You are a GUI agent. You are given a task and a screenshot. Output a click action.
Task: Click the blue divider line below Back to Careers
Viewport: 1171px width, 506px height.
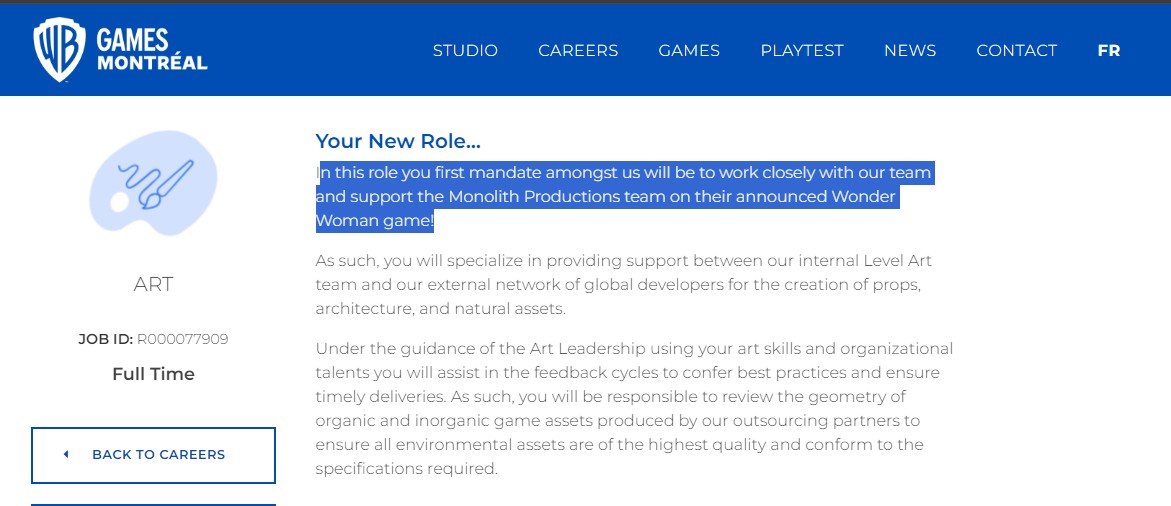[153, 504]
